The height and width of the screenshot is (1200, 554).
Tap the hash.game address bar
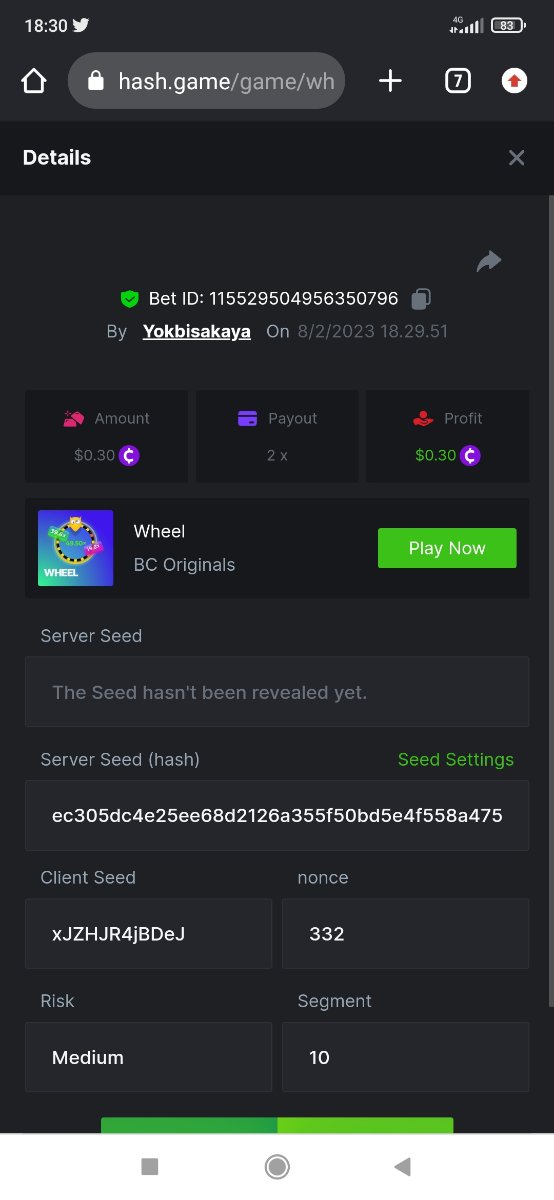pos(206,81)
